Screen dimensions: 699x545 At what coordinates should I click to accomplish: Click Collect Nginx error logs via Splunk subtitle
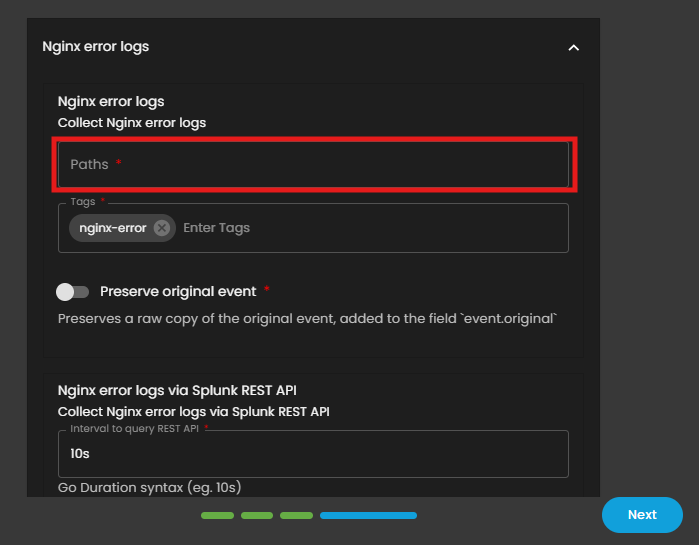[193, 411]
